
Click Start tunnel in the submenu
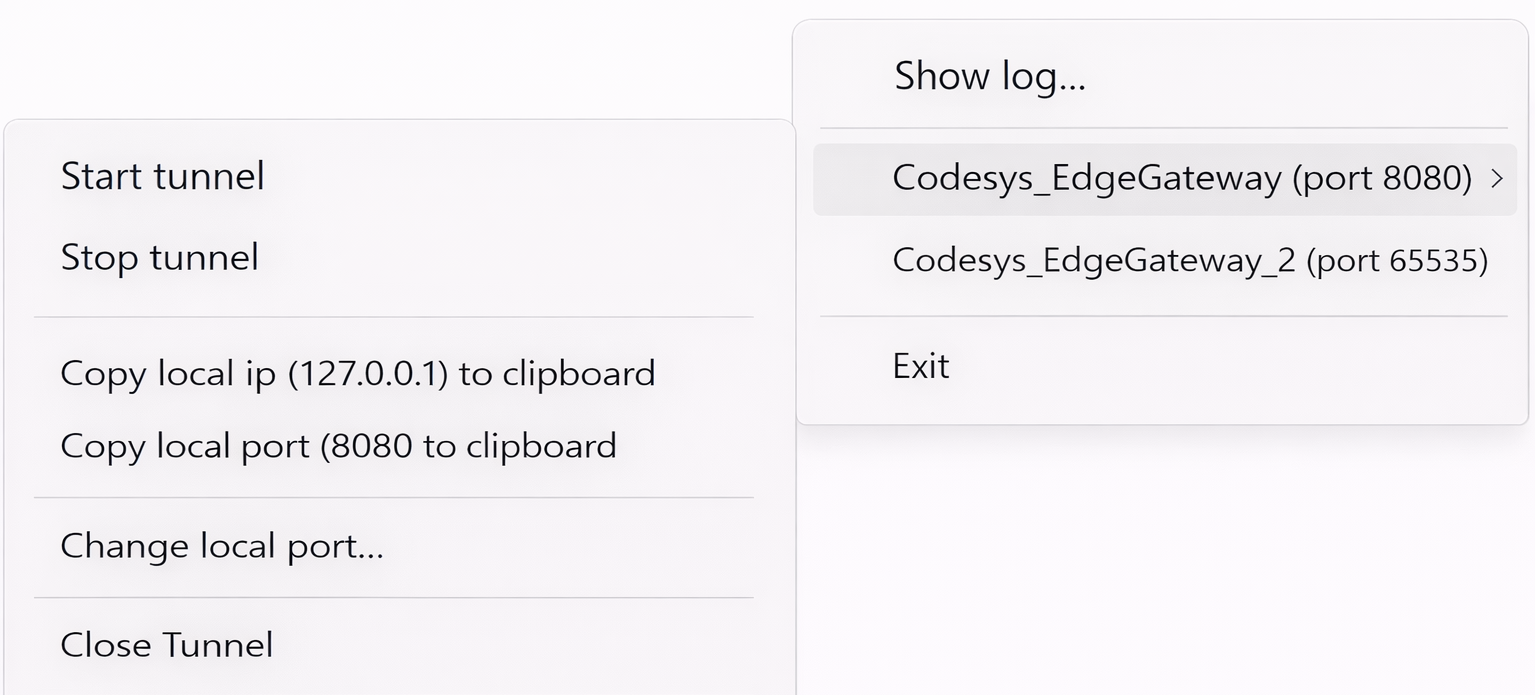(163, 177)
